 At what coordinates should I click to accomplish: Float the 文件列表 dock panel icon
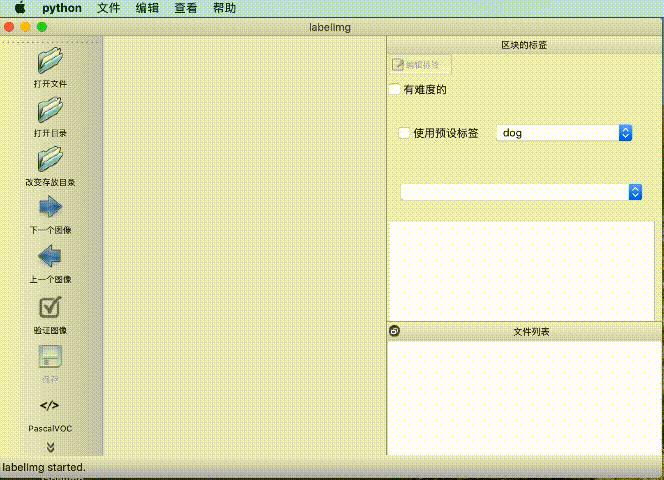point(394,331)
